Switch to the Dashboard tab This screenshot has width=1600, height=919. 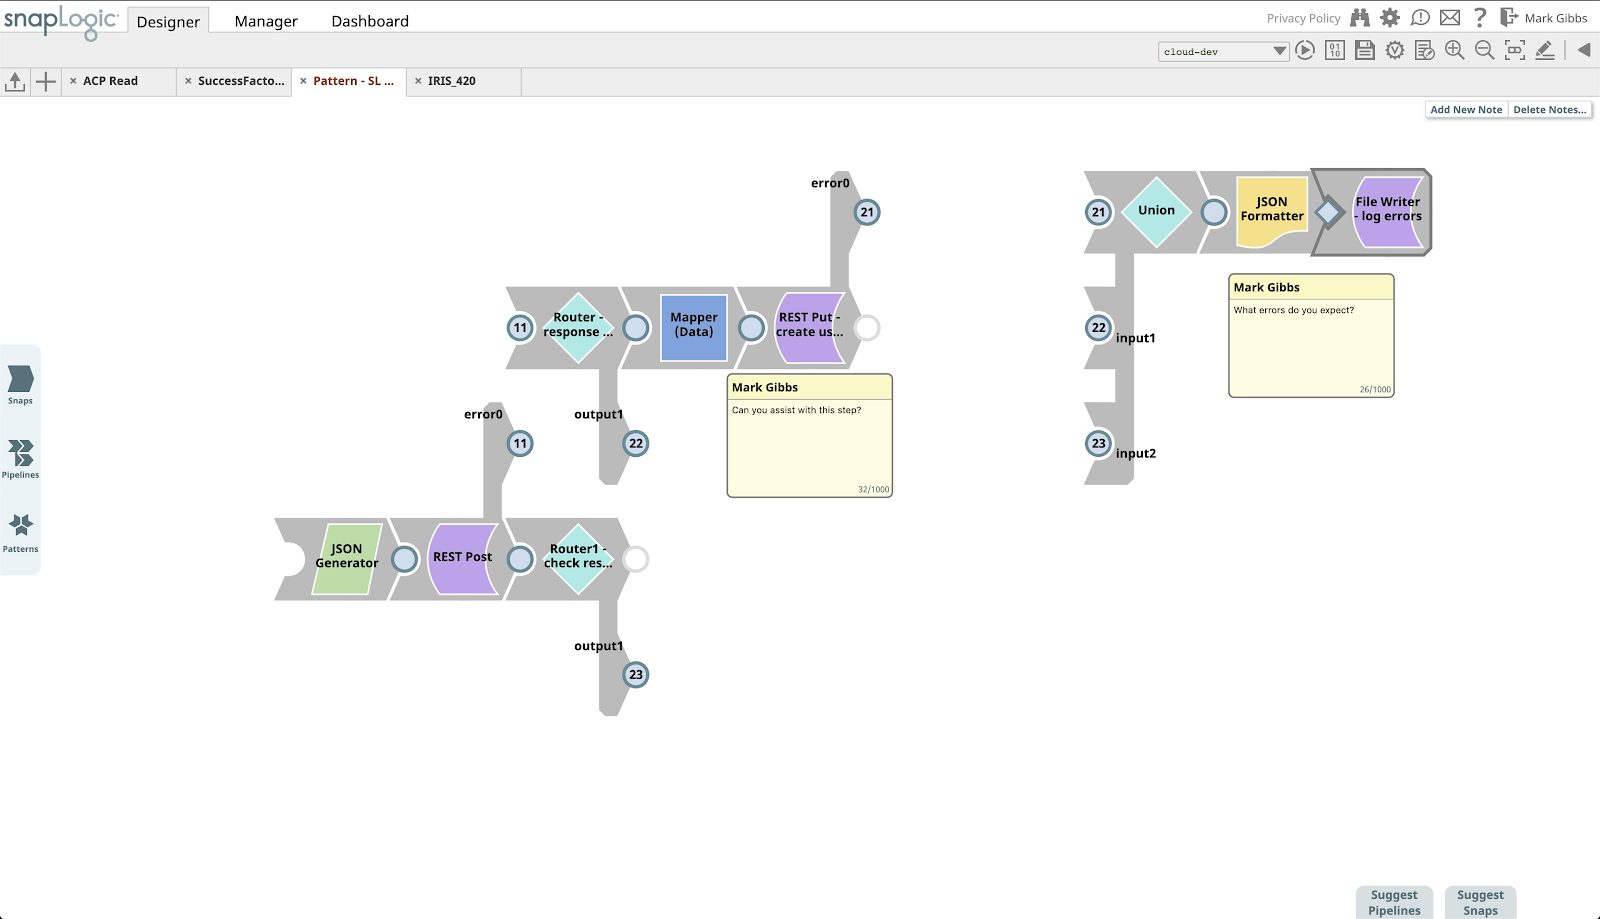coord(370,21)
